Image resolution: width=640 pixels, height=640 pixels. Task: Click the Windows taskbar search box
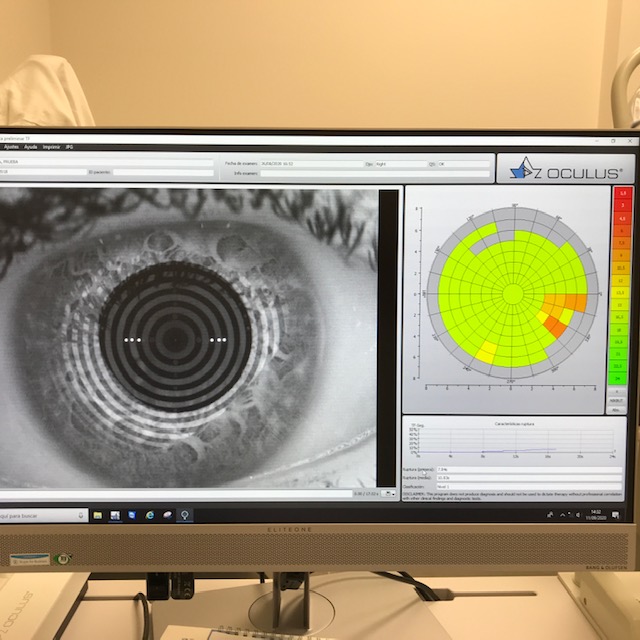(43, 516)
